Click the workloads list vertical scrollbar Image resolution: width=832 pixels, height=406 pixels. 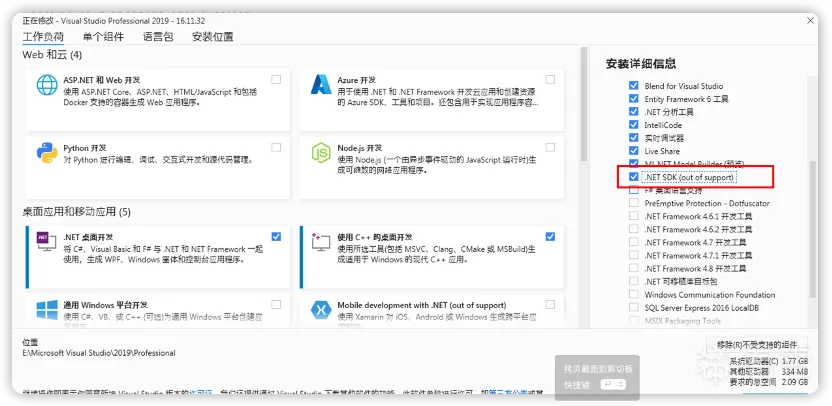pos(584,105)
